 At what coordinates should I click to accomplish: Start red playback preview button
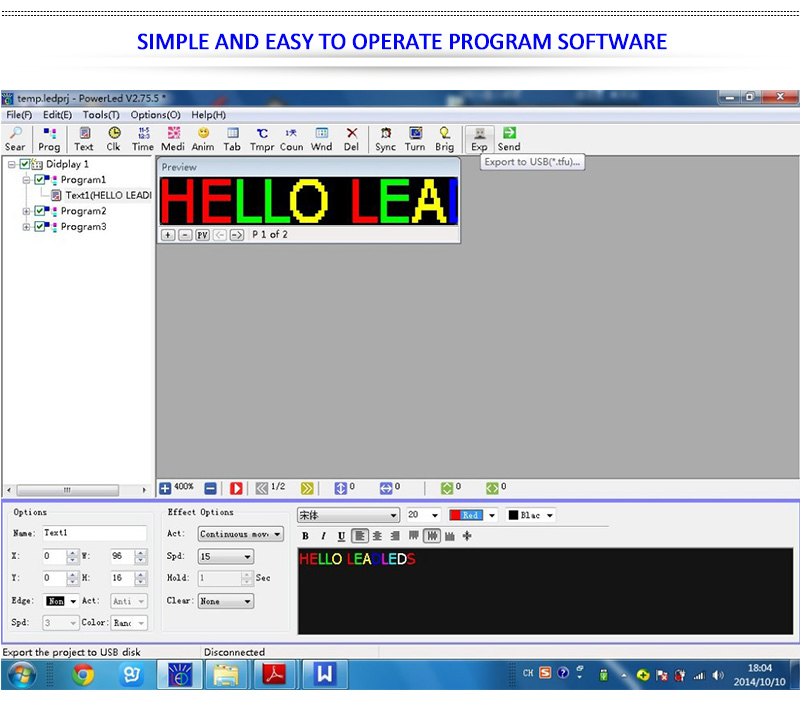236,488
